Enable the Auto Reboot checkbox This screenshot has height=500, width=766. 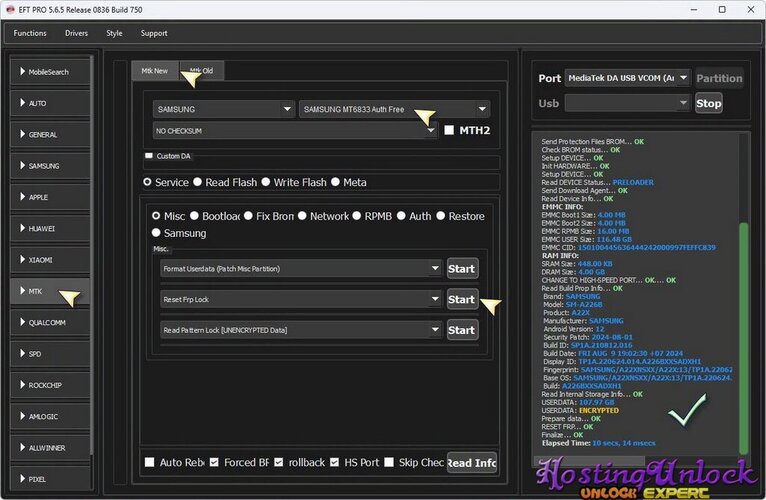click(x=149, y=462)
